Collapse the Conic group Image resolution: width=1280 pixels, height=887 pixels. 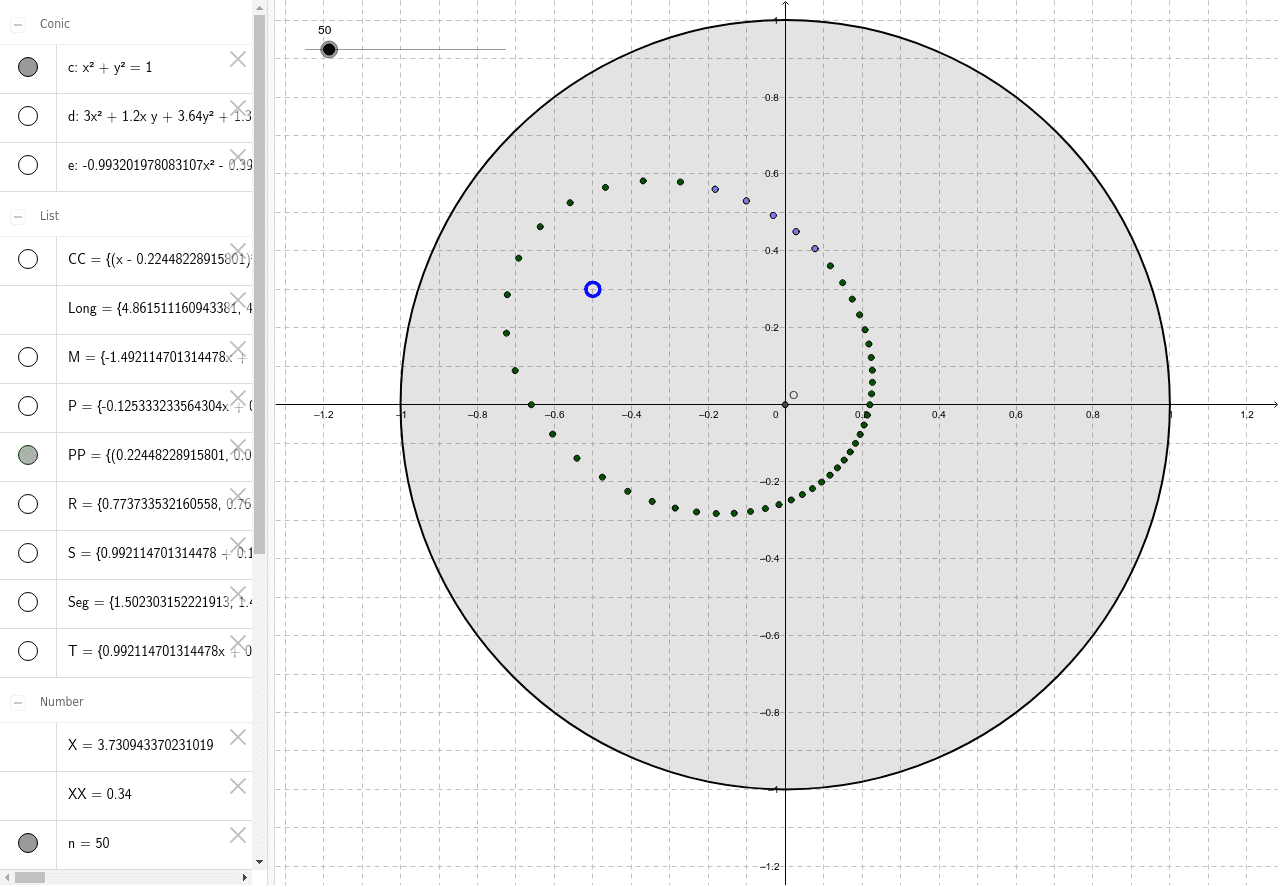(x=18, y=24)
